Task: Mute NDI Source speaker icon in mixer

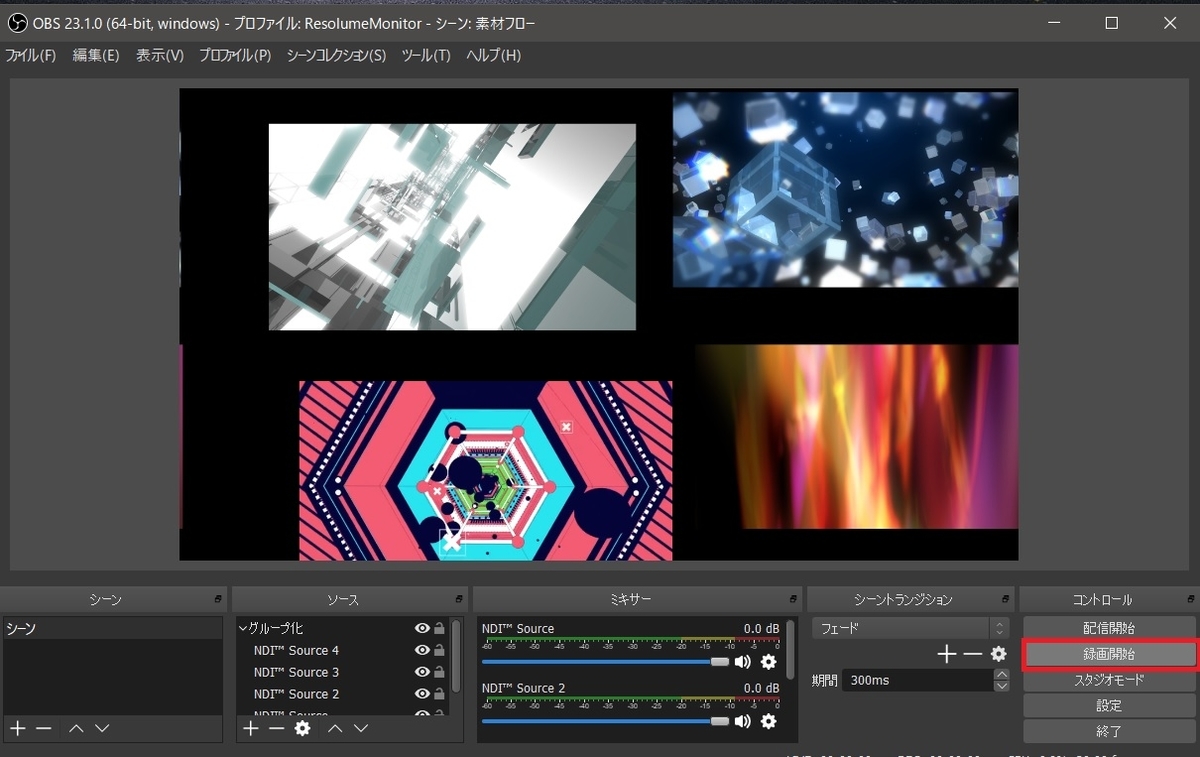Action: 742,662
